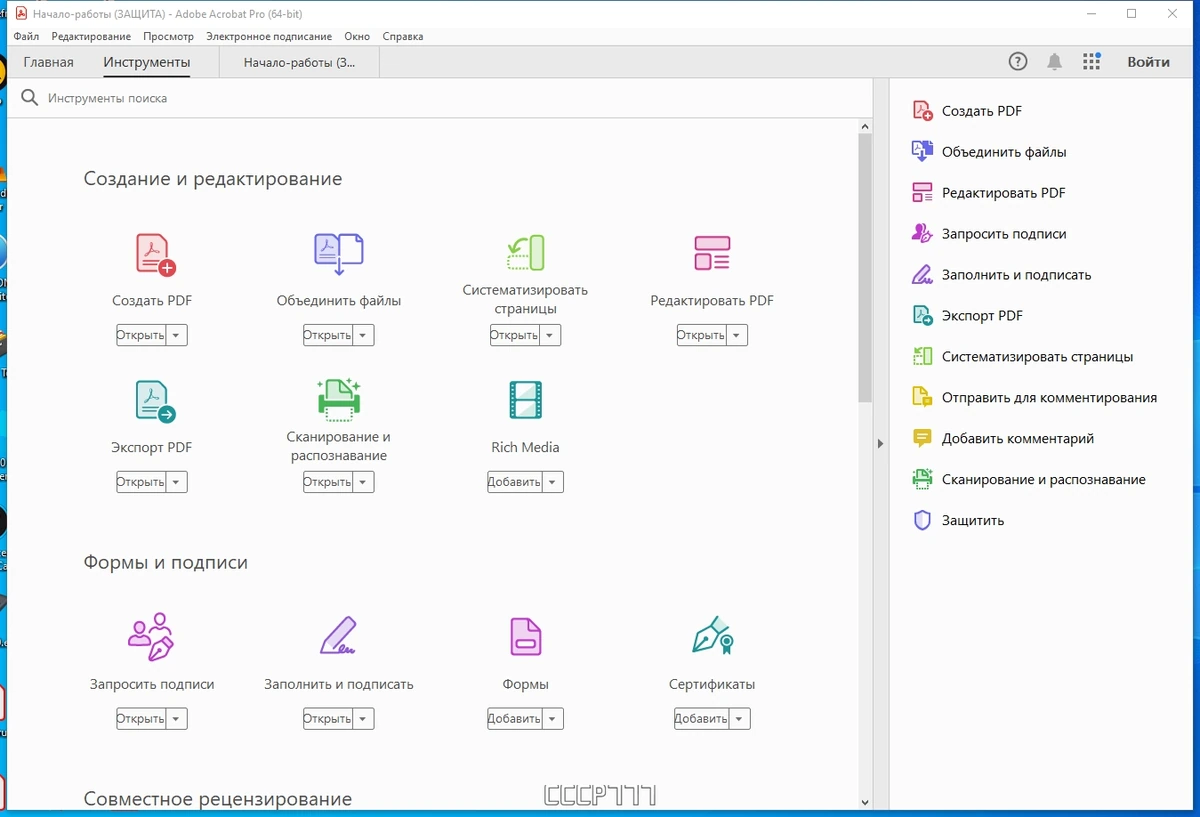Click the Войти sign-in button
Viewport: 1200px width, 817px height.
(1149, 62)
